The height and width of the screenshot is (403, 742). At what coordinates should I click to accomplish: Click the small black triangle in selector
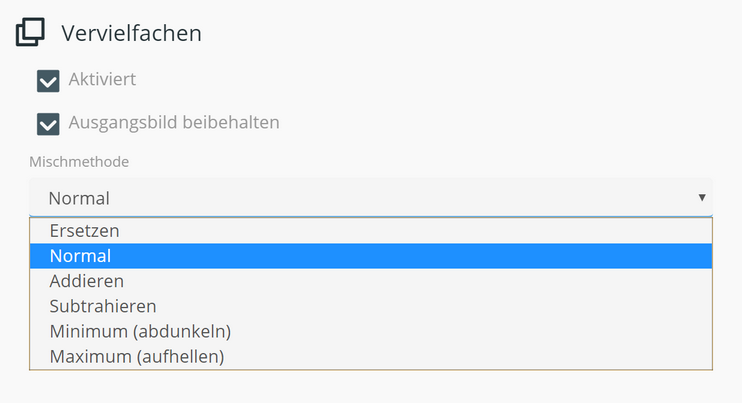tap(702, 198)
